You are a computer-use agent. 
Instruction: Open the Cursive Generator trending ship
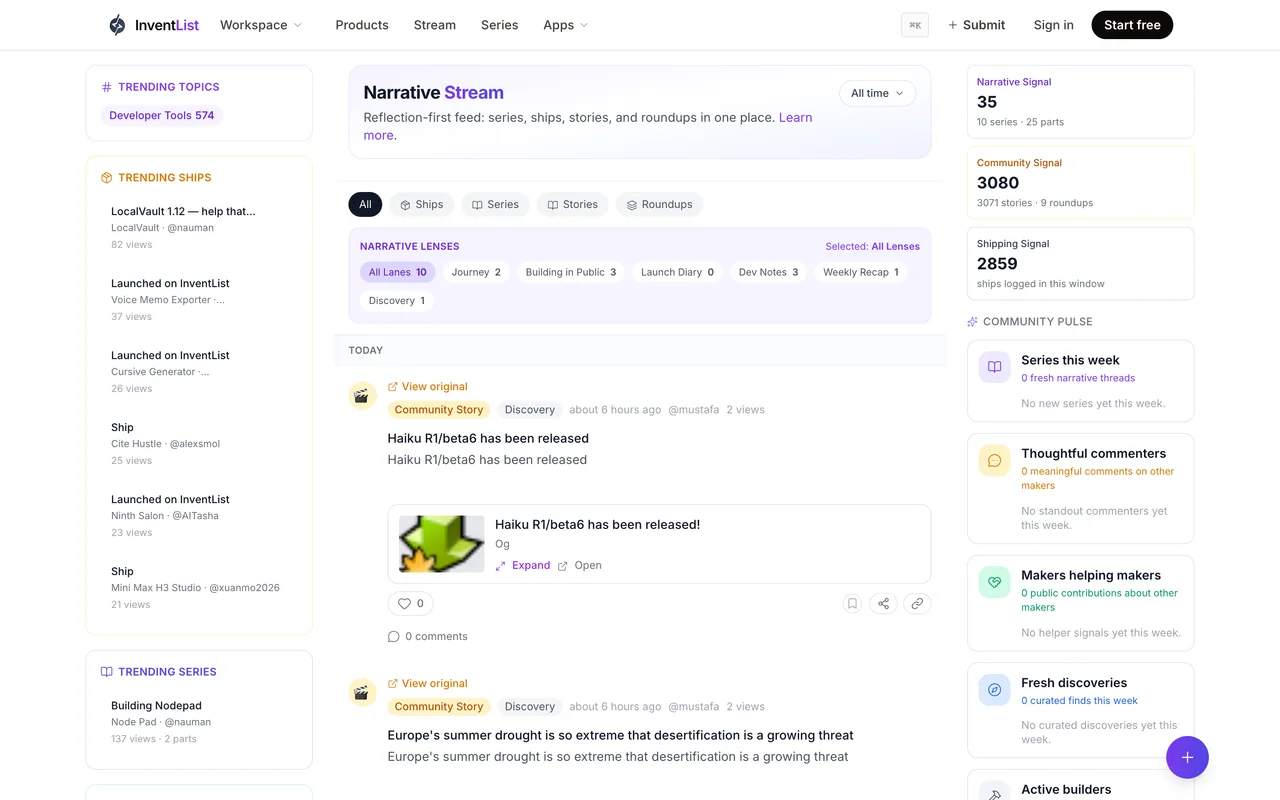point(199,371)
